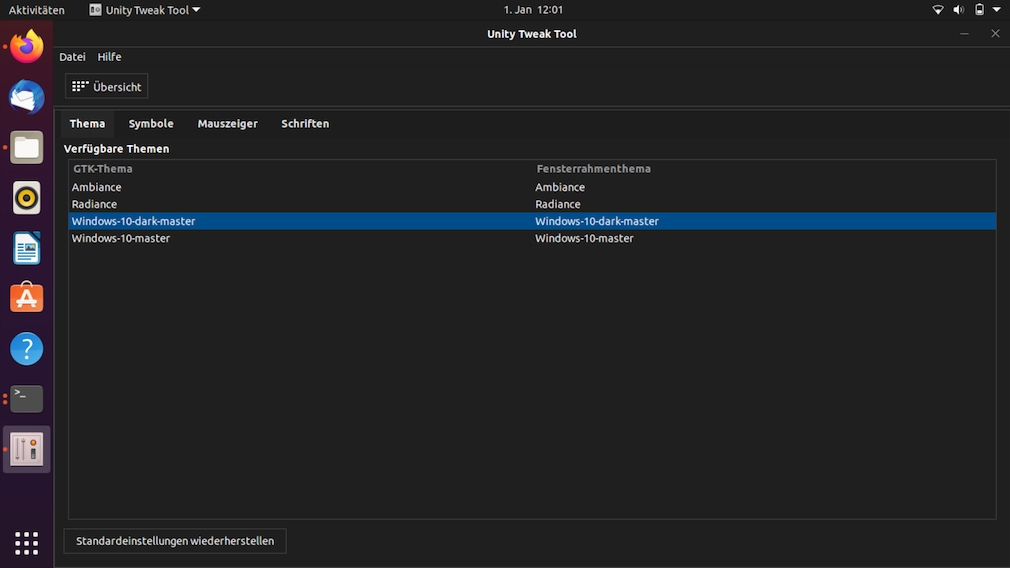Open Rhythmbox music player in dock
The height and width of the screenshot is (568, 1010).
27,198
